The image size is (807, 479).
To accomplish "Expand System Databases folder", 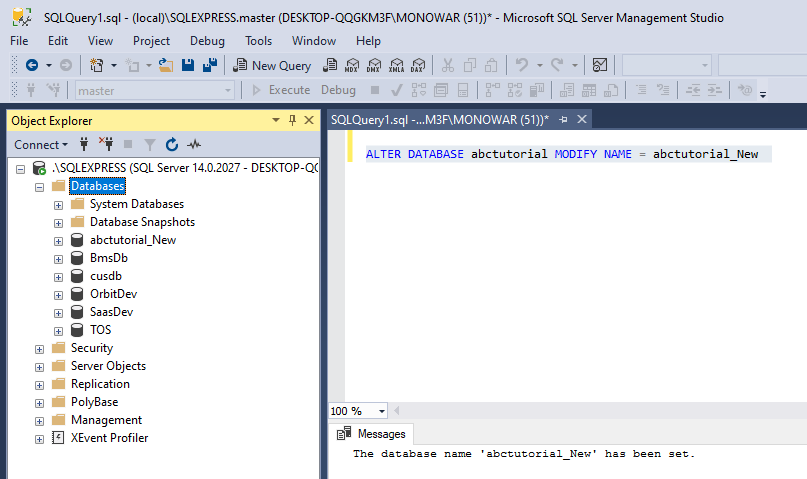I will point(59,205).
